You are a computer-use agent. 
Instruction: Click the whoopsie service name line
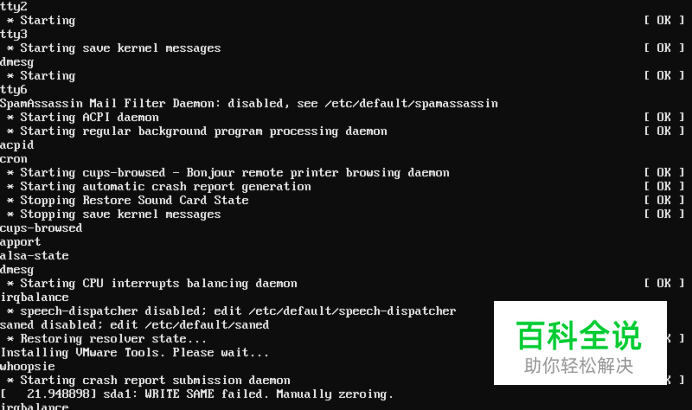click(x=27, y=367)
